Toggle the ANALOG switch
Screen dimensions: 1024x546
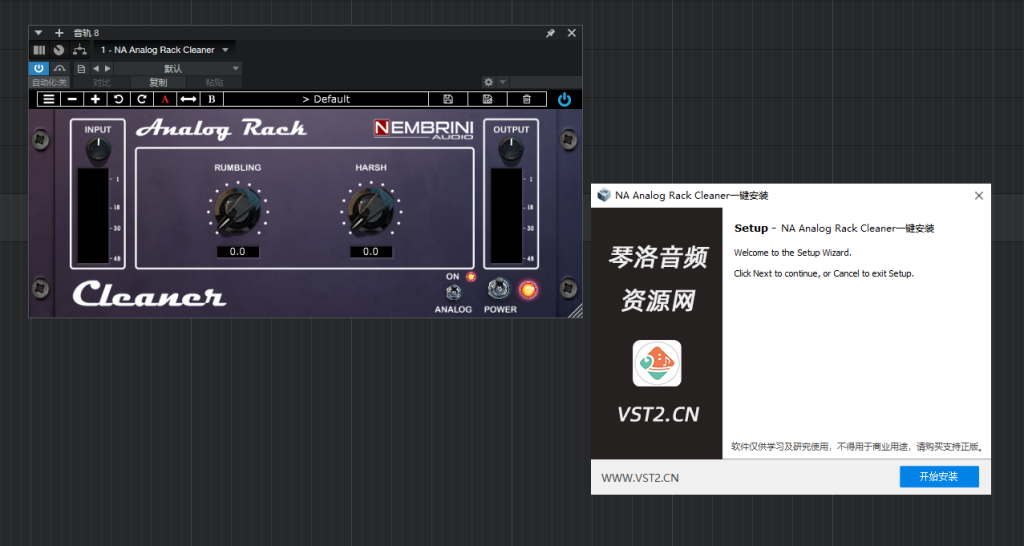[x=453, y=293]
